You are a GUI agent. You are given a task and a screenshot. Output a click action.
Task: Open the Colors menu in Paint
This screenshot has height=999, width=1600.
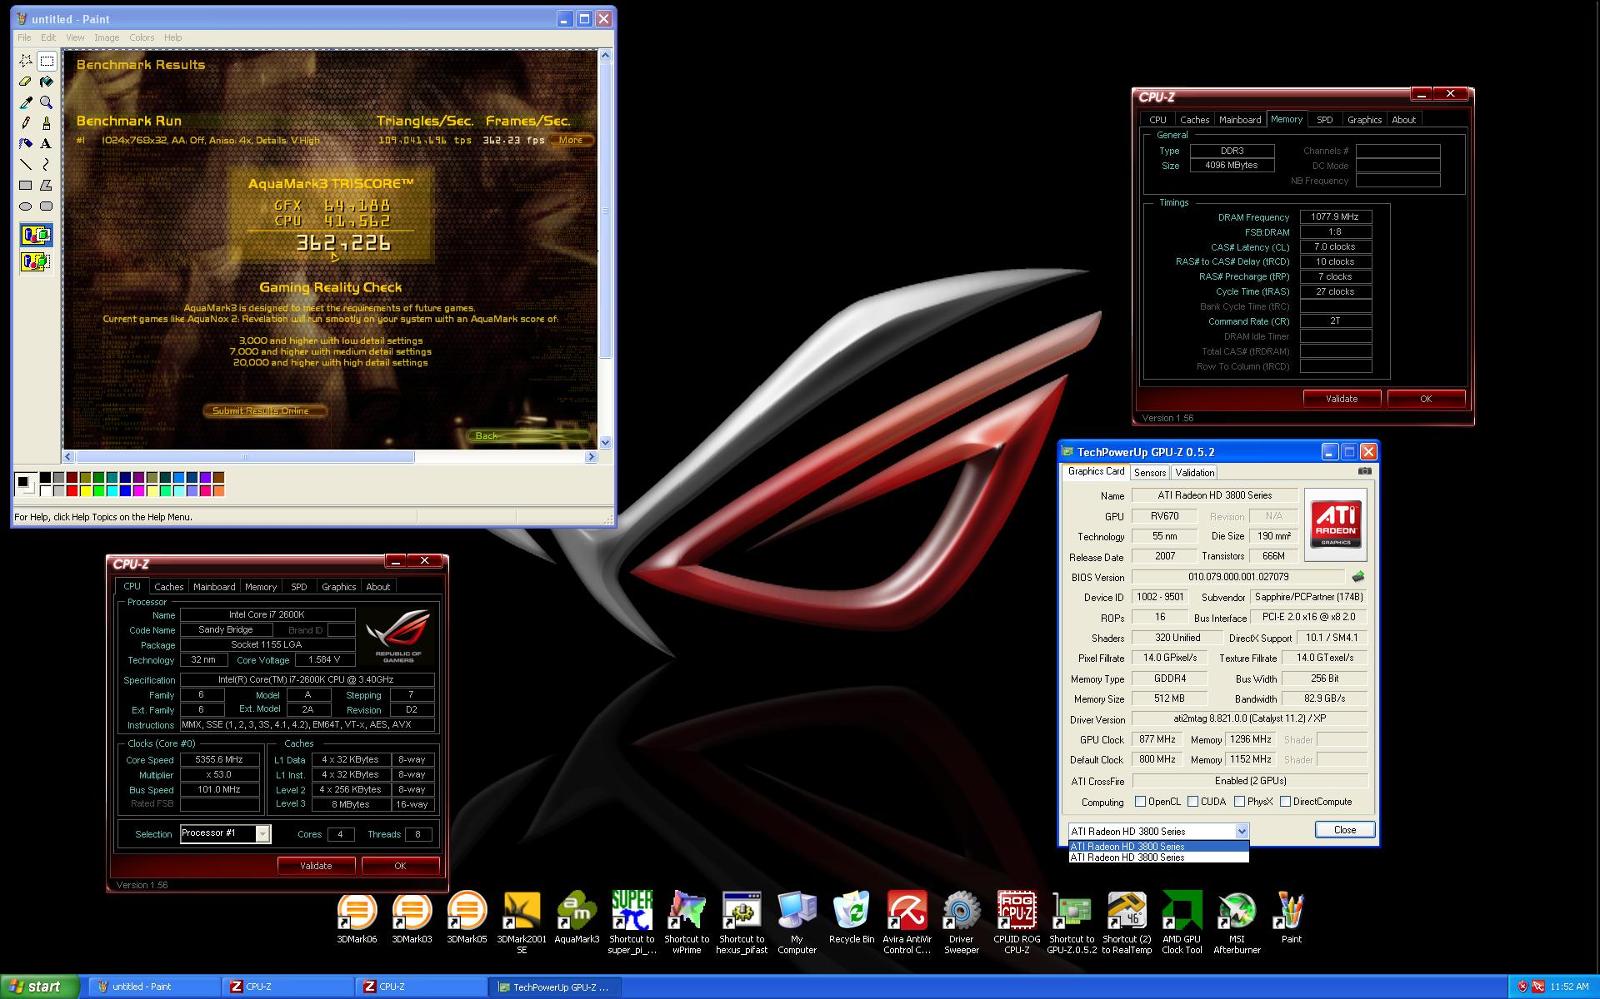point(142,38)
